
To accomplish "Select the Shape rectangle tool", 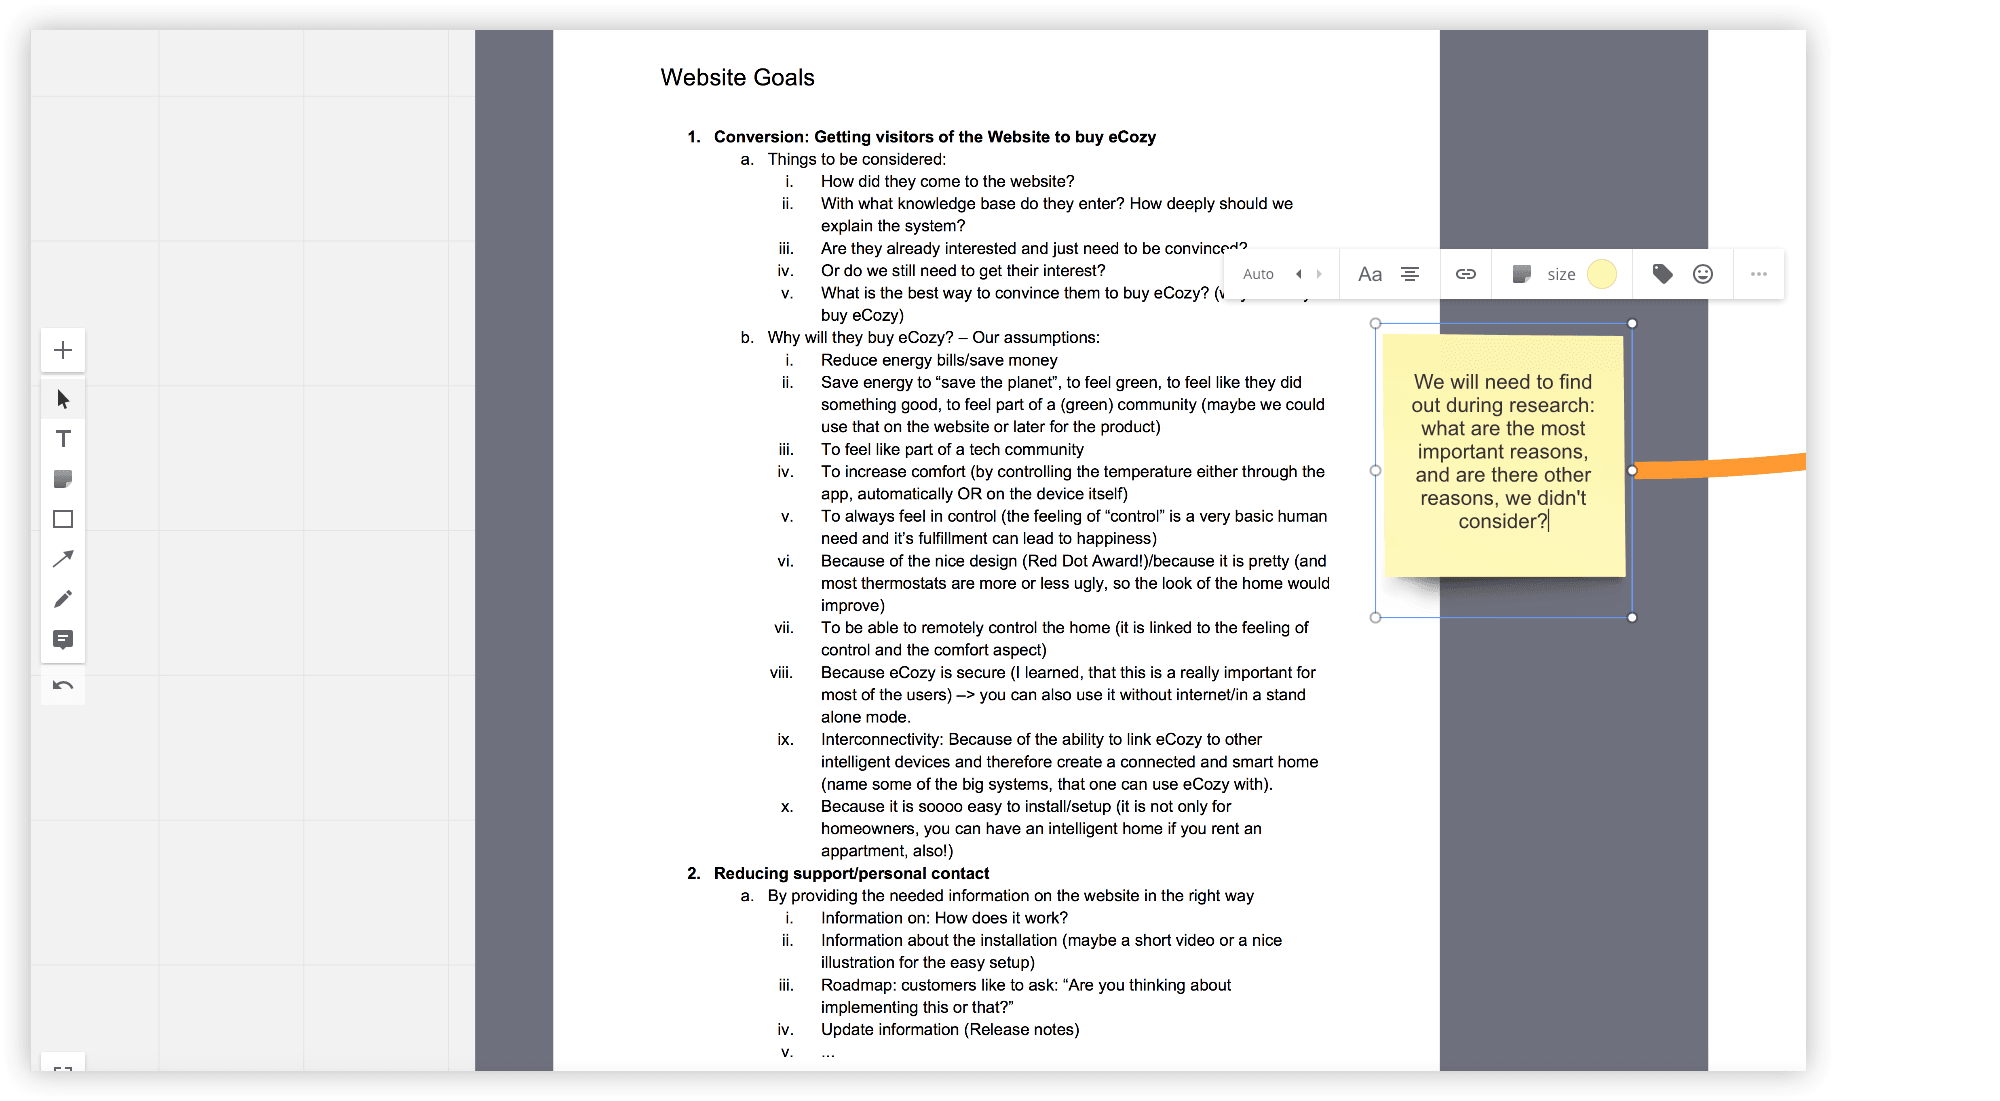I will click(63, 519).
